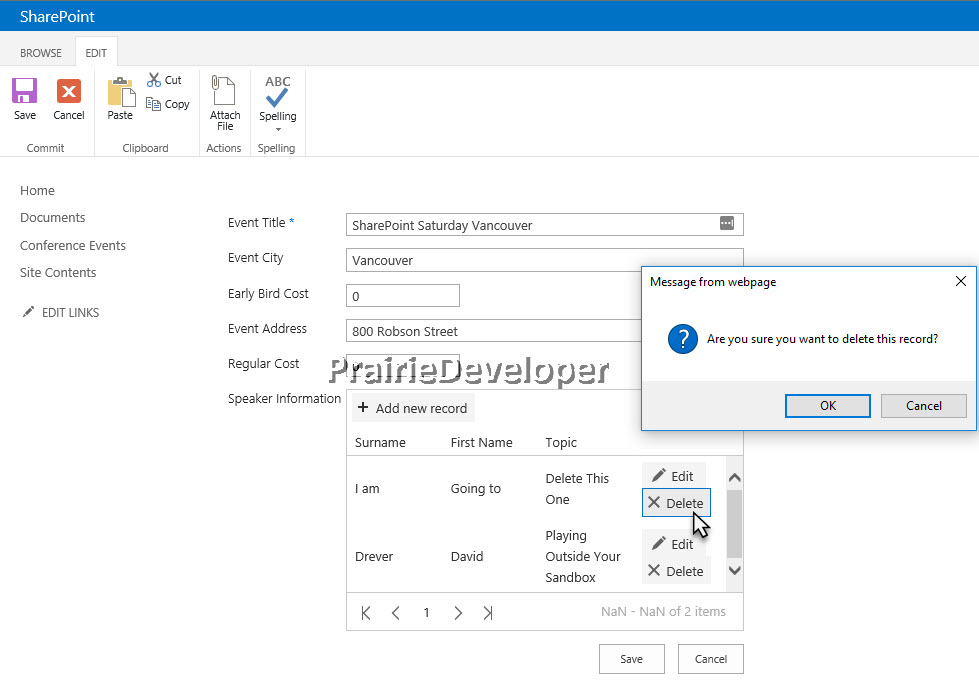The height and width of the screenshot is (681, 979).
Task: Click the bottom form Save button
Action: [x=631, y=659]
